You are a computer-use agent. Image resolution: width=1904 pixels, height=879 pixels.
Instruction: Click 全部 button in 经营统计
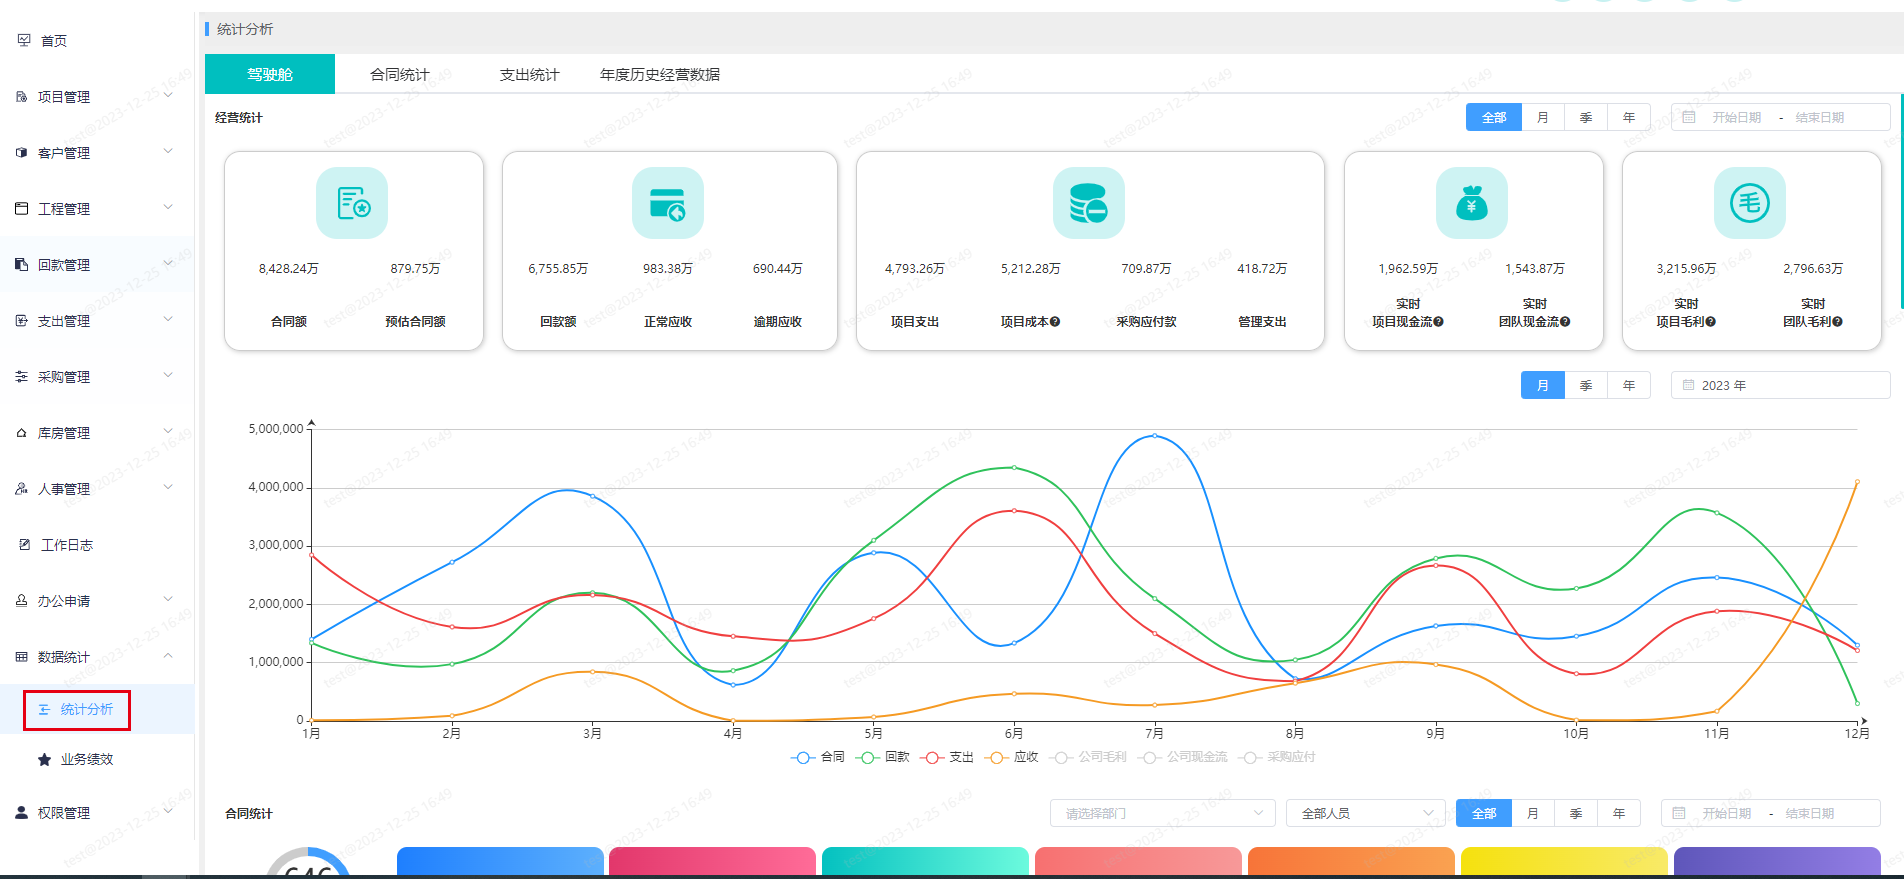[1494, 117]
